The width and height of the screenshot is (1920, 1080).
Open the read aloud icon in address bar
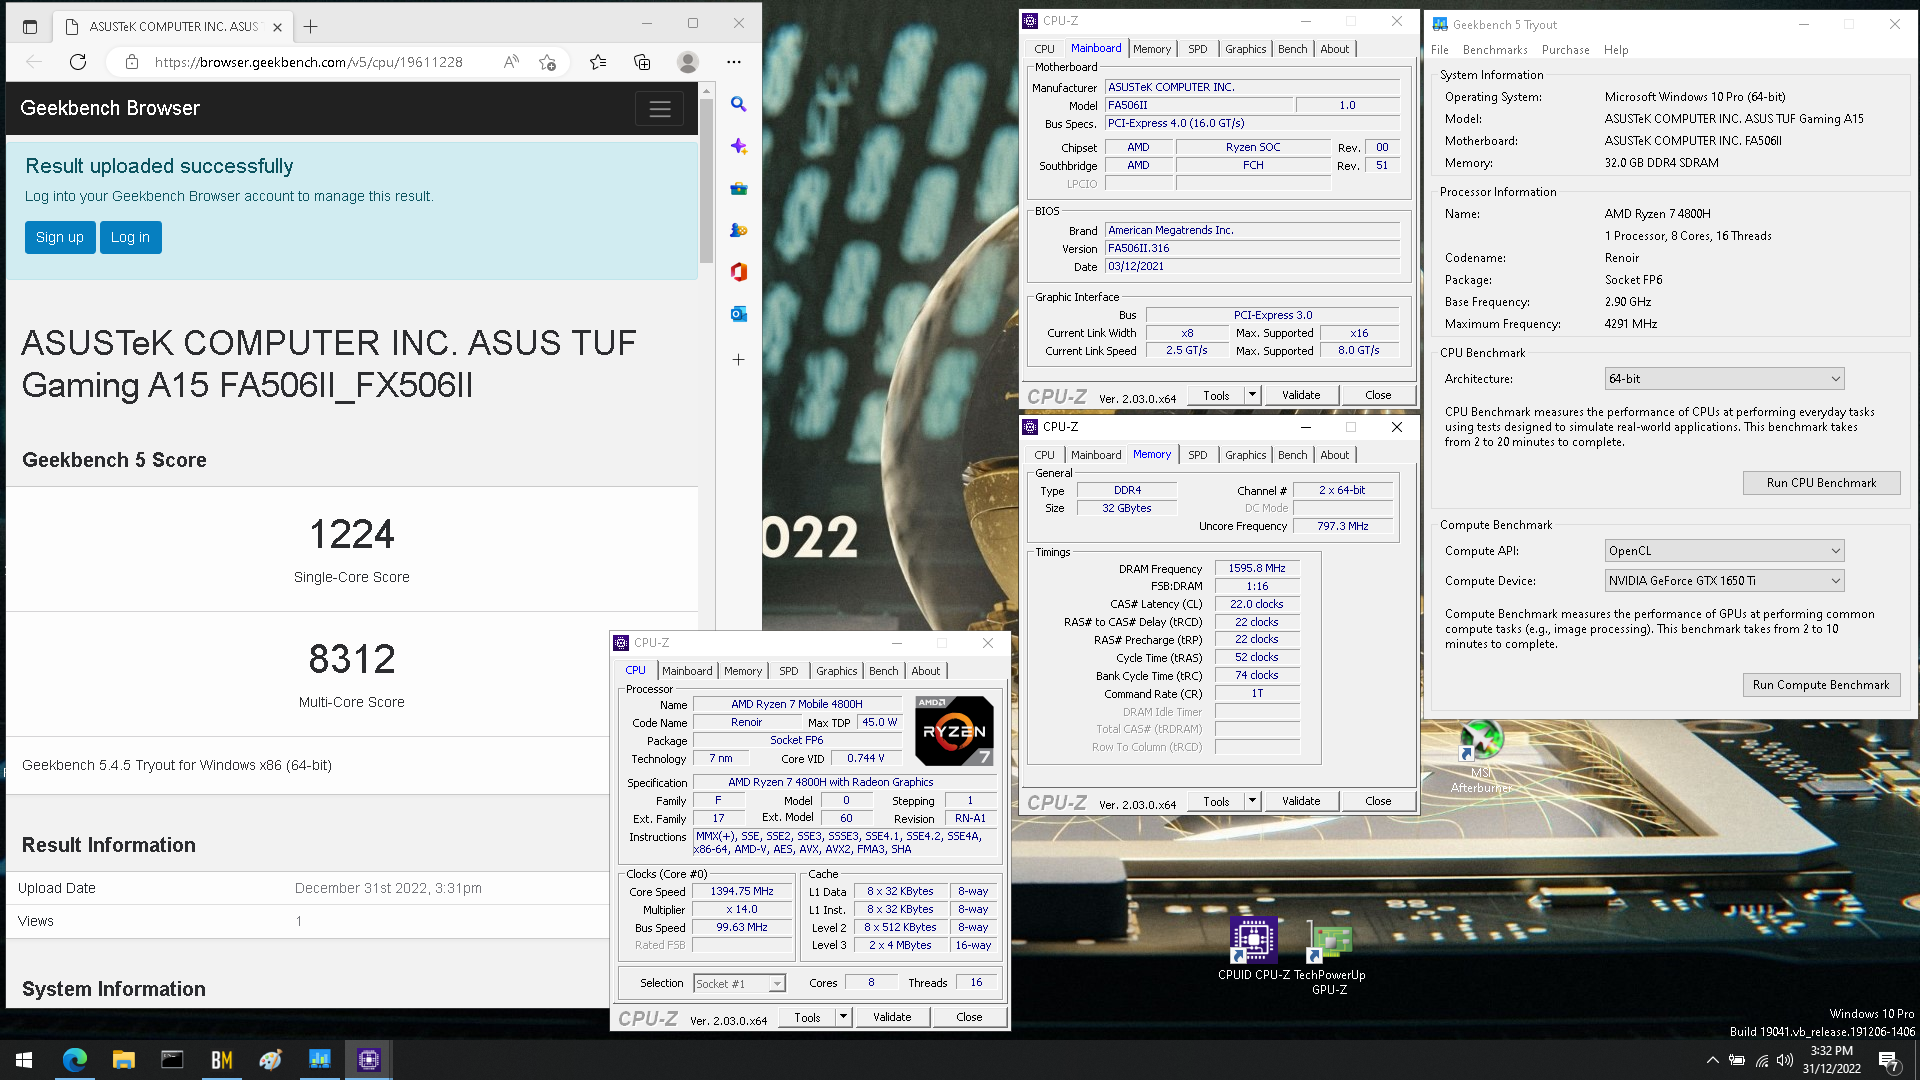pyautogui.click(x=511, y=62)
